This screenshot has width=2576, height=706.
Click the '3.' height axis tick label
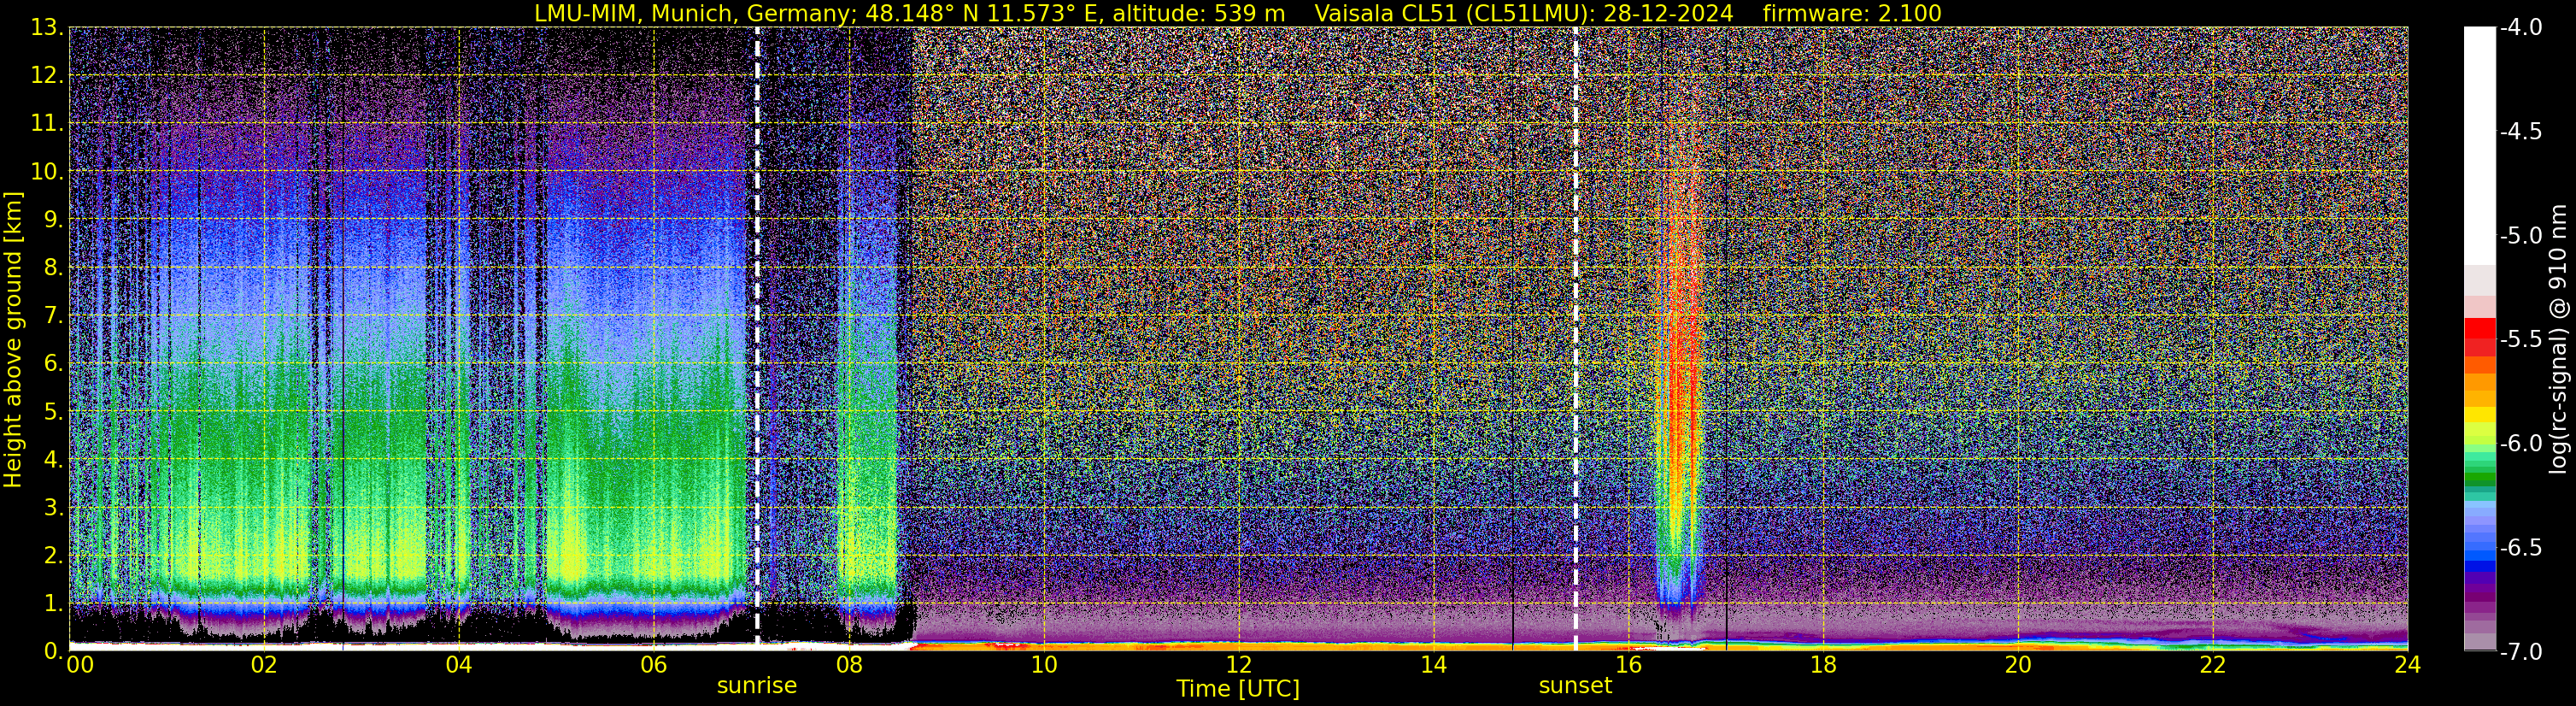(53, 508)
